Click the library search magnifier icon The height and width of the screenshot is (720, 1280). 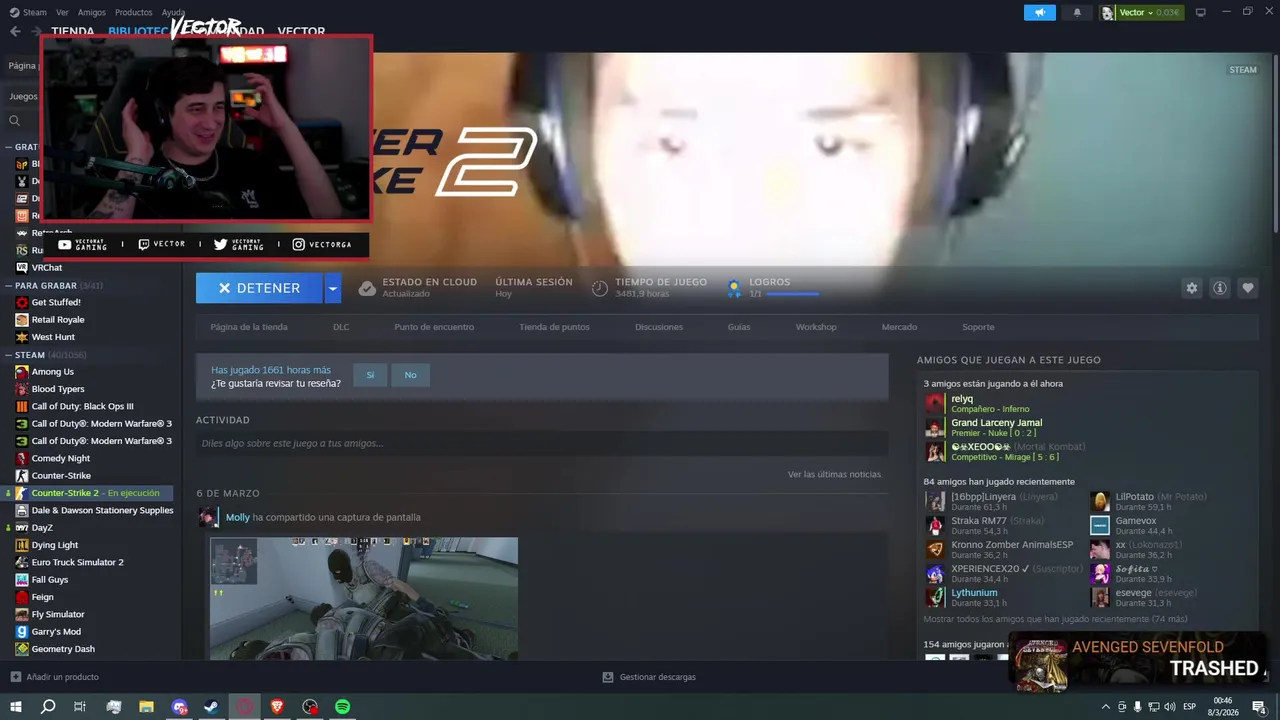pyautogui.click(x=15, y=120)
